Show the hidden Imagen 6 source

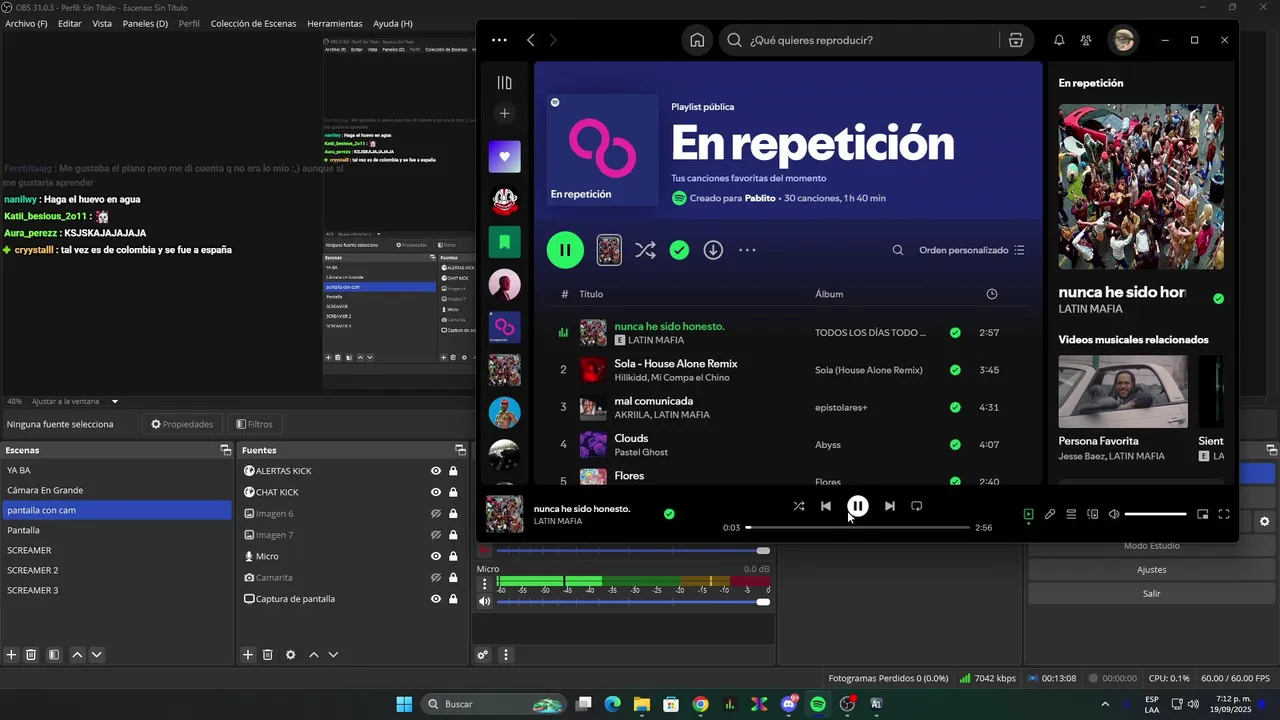pos(436,514)
